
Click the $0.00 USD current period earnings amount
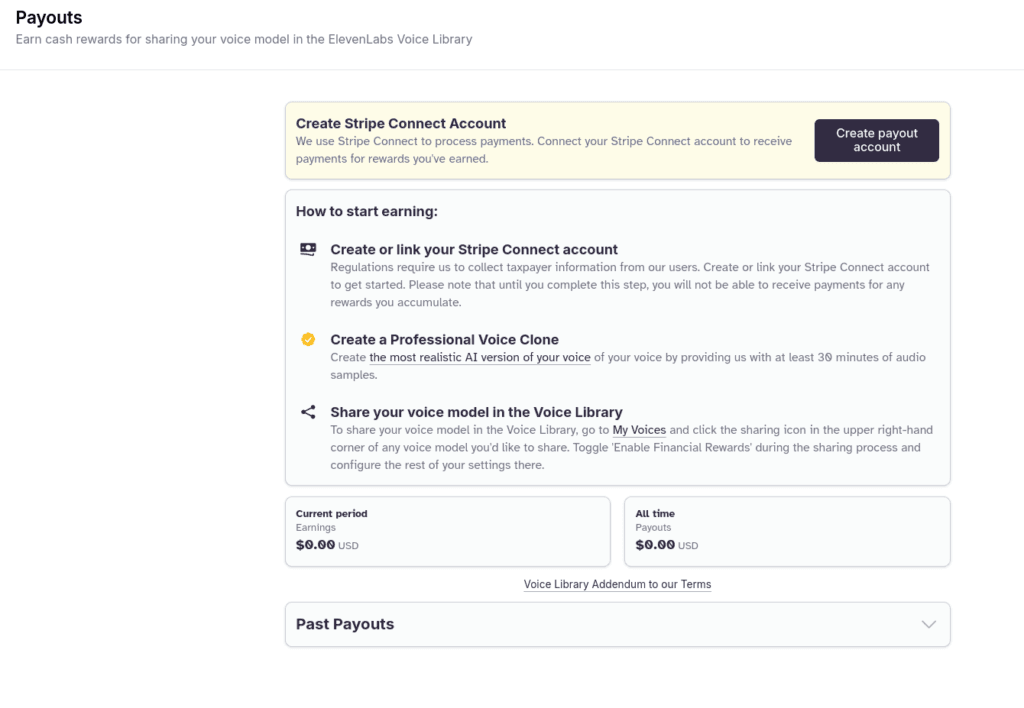click(327, 545)
